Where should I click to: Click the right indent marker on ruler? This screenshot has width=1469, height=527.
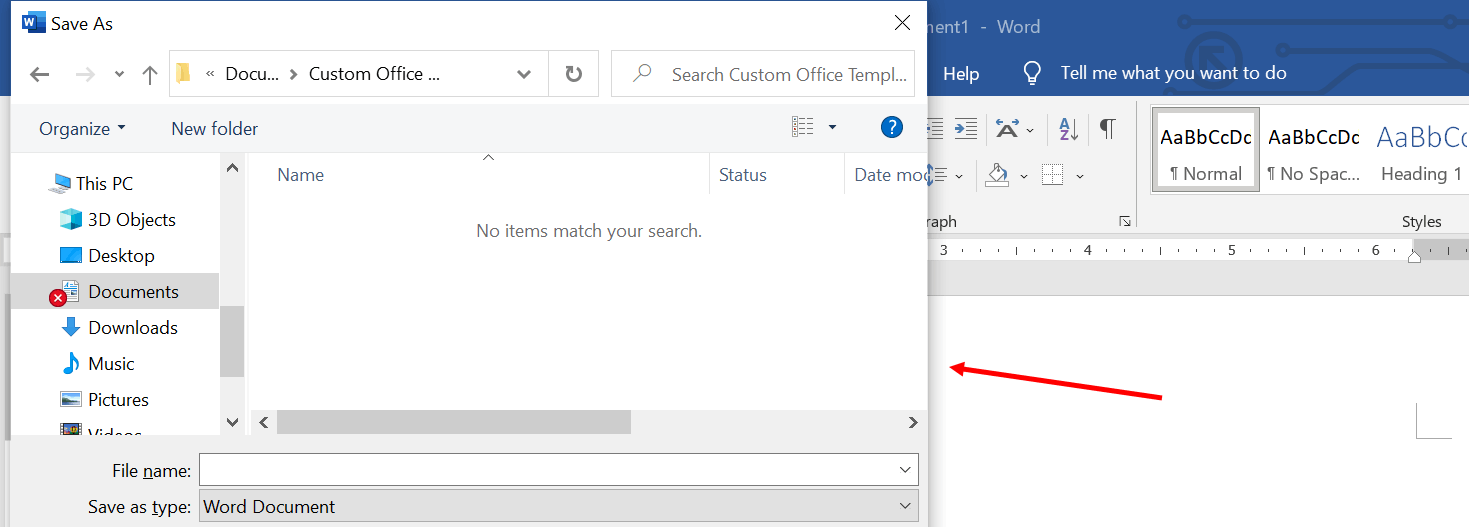pos(1413,257)
